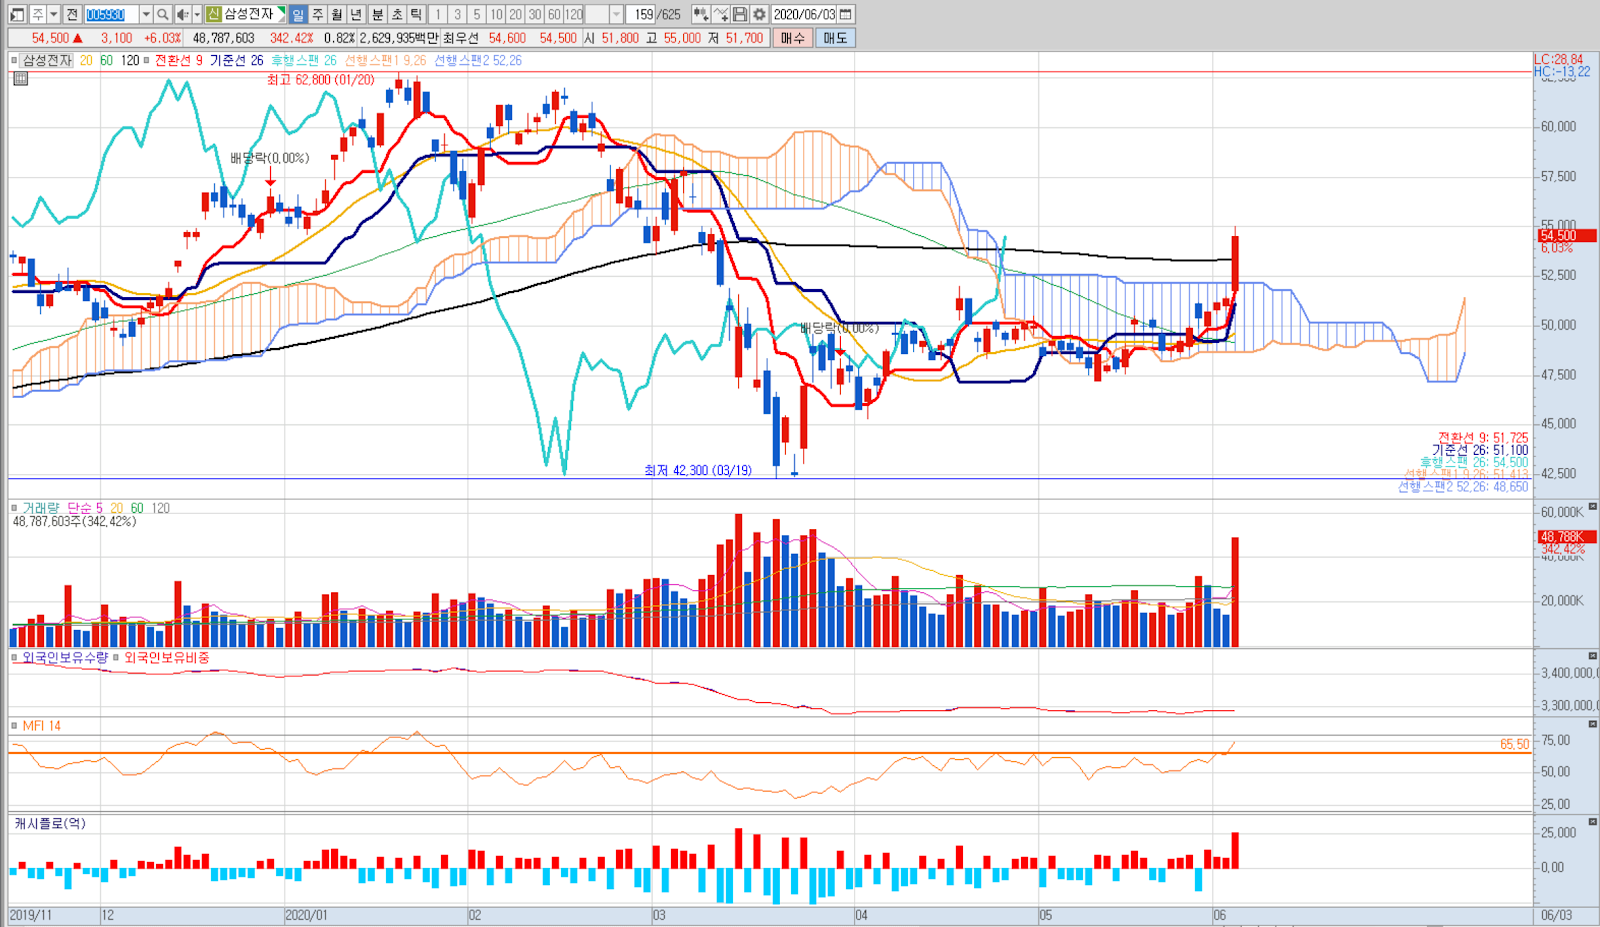The height and width of the screenshot is (927, 1600).
Task: Switch to 틱 tick chart period
Action: (x=416, y=14)
